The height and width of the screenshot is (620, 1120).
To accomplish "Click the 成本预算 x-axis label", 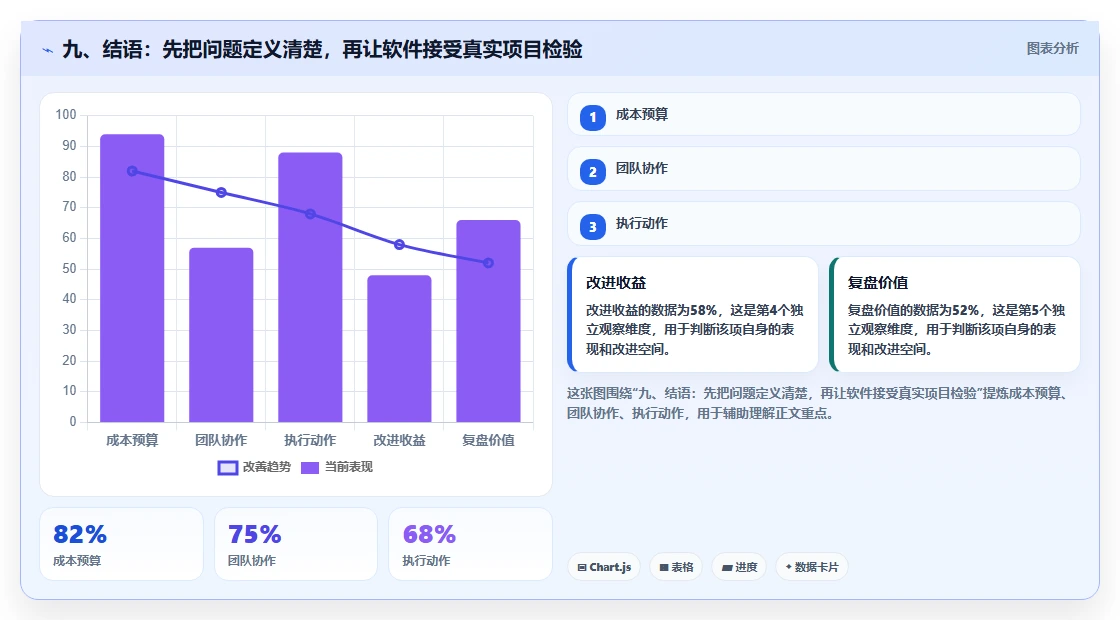I will pyautogui.click(x=132, y=441).
